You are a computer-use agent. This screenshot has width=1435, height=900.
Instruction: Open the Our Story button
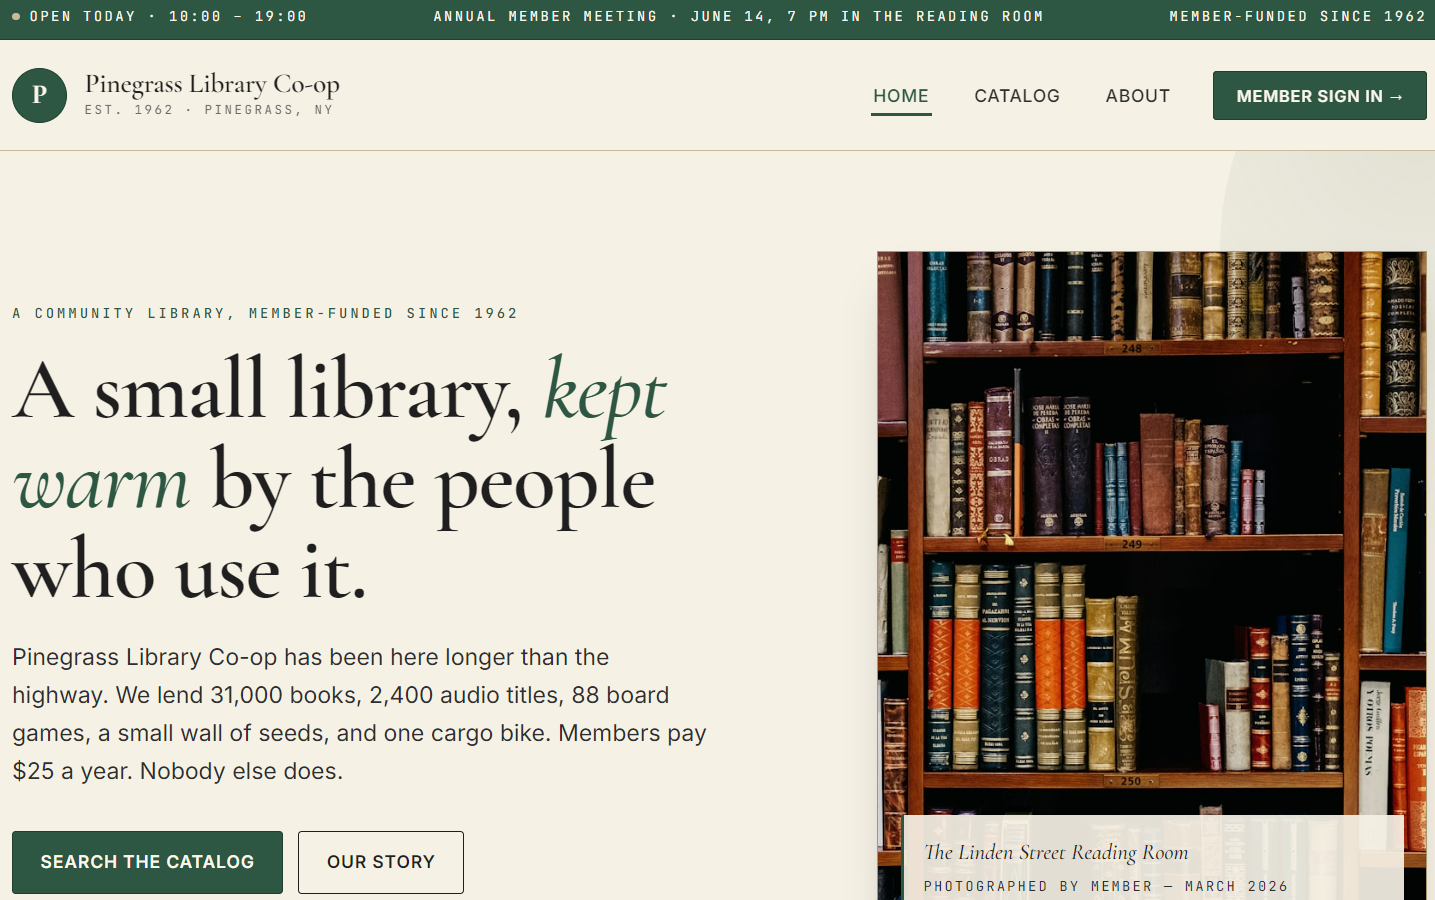381,862
